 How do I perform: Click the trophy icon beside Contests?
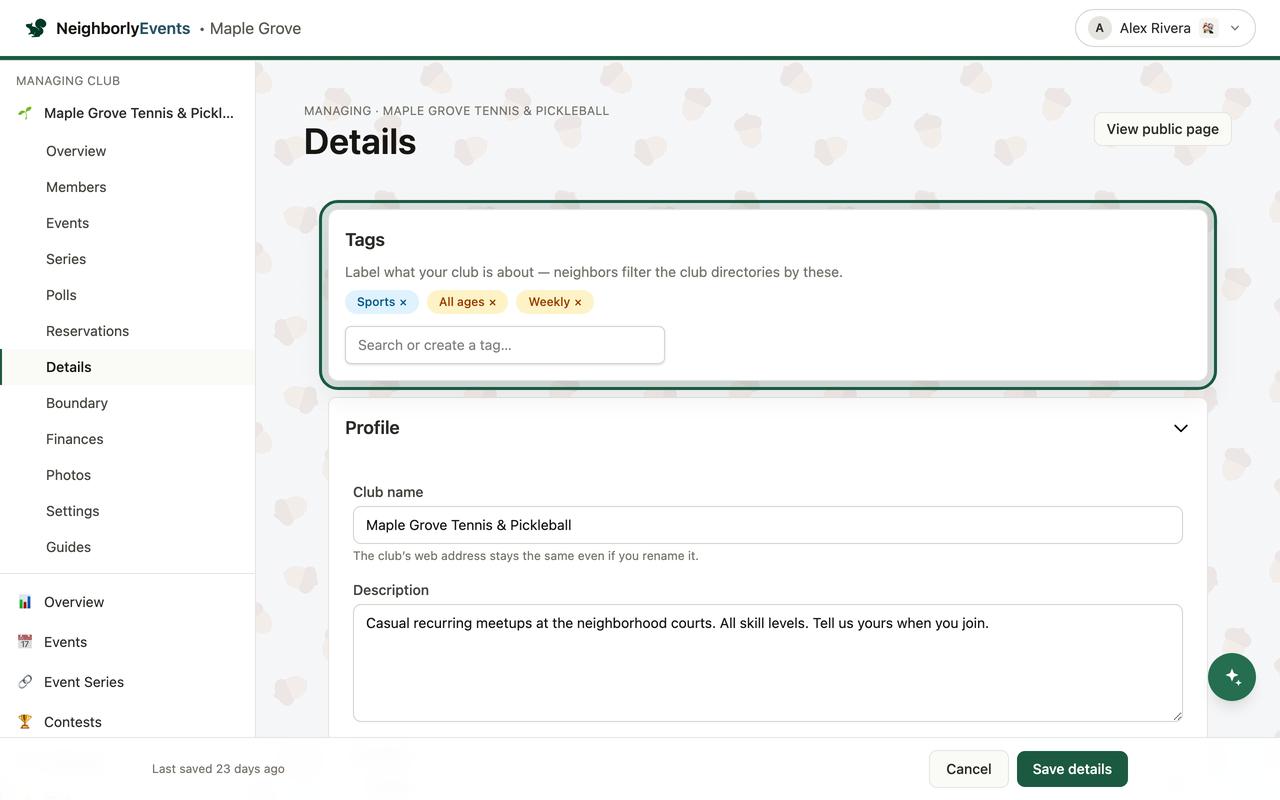tap(25, 722)
